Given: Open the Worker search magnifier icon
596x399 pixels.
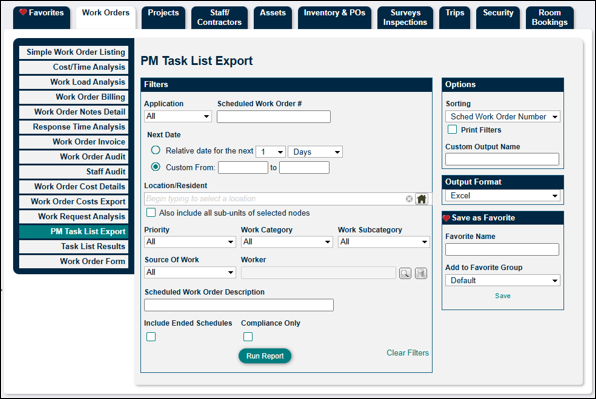Looking at the screenshot, I should click(x=405, y=273).
